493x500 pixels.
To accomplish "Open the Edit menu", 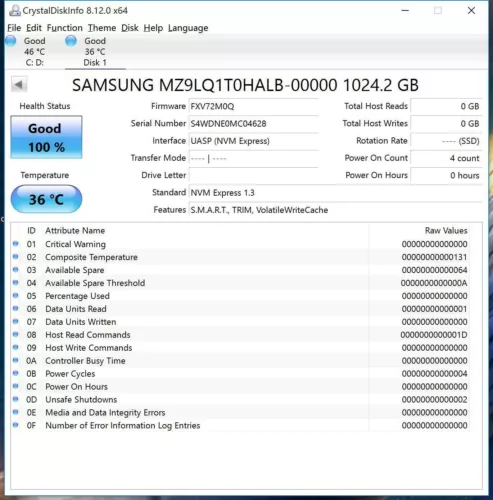I will tap(34, 28).
